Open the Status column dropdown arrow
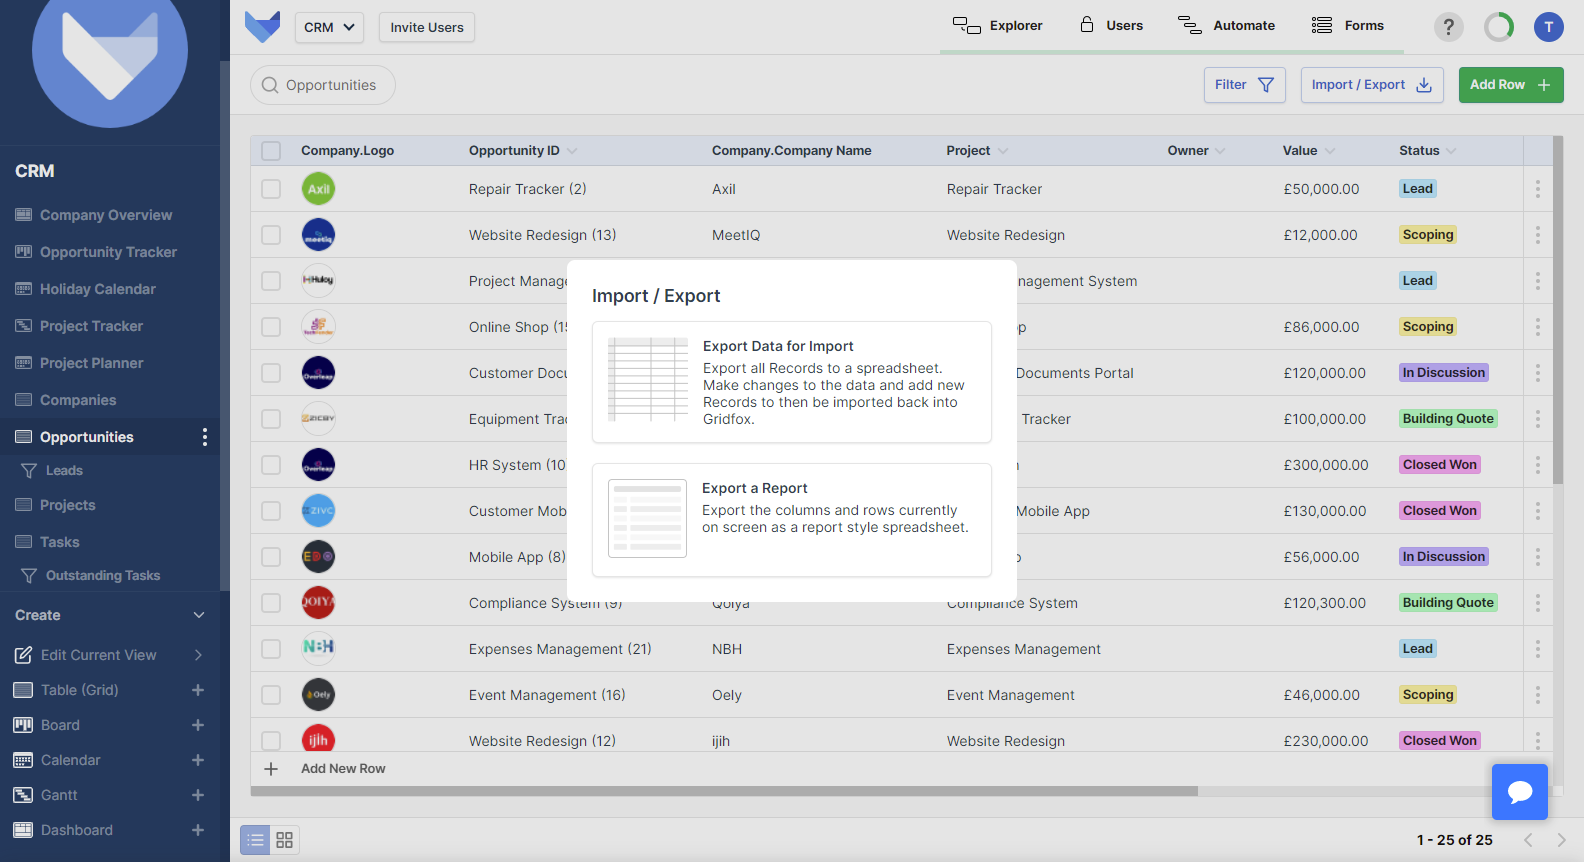Image resolution: width=1584 pixels, height=862 pixels. point(1451,151)
